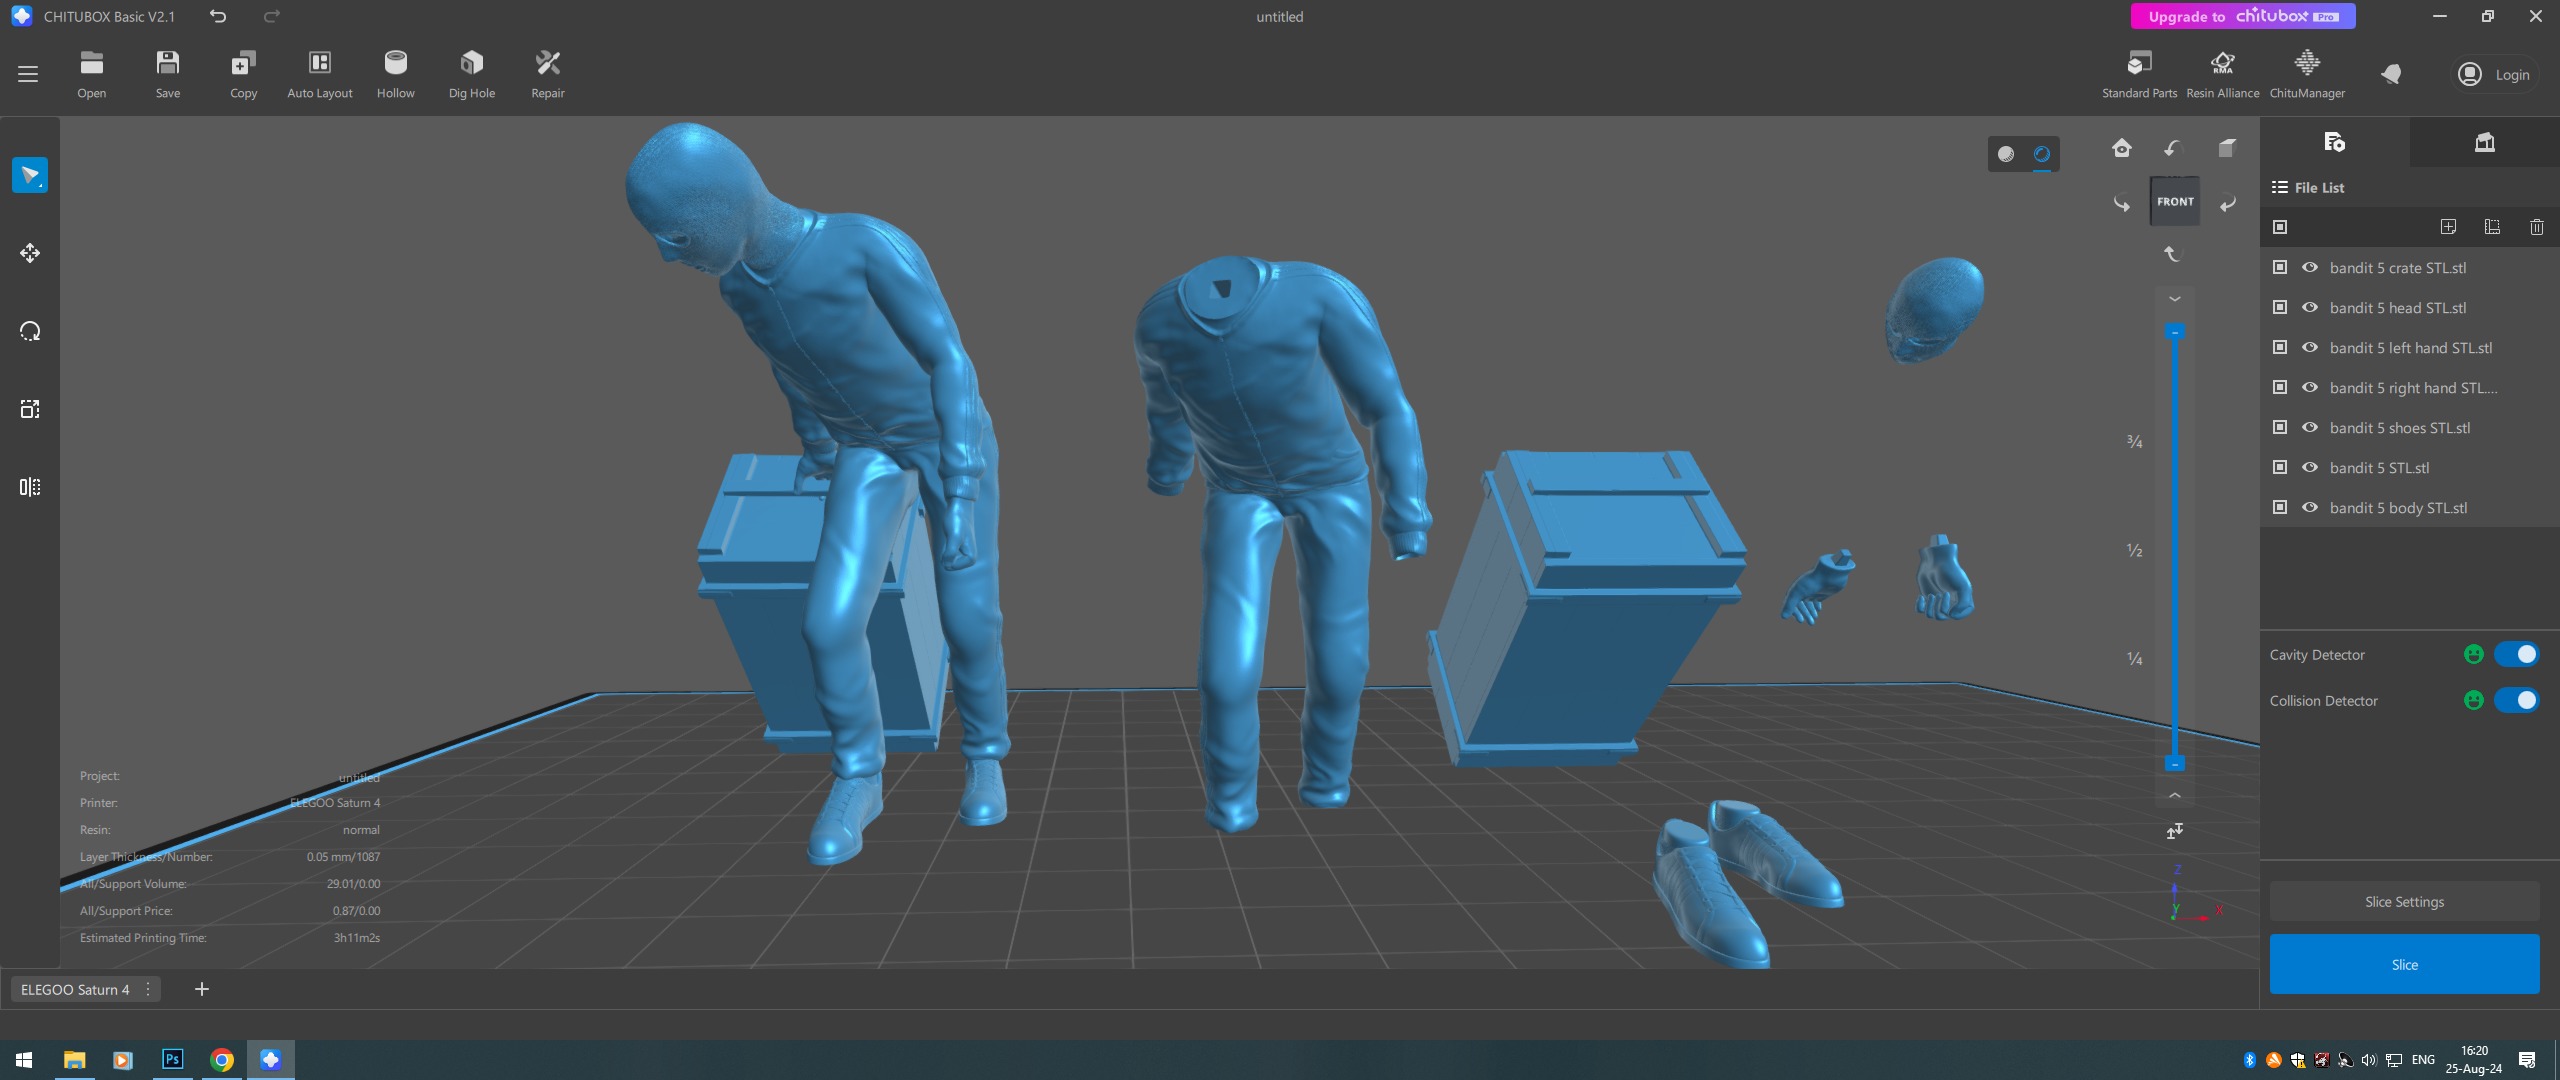Click the blue Slice button
2560x1080 pixels.
2404,964
